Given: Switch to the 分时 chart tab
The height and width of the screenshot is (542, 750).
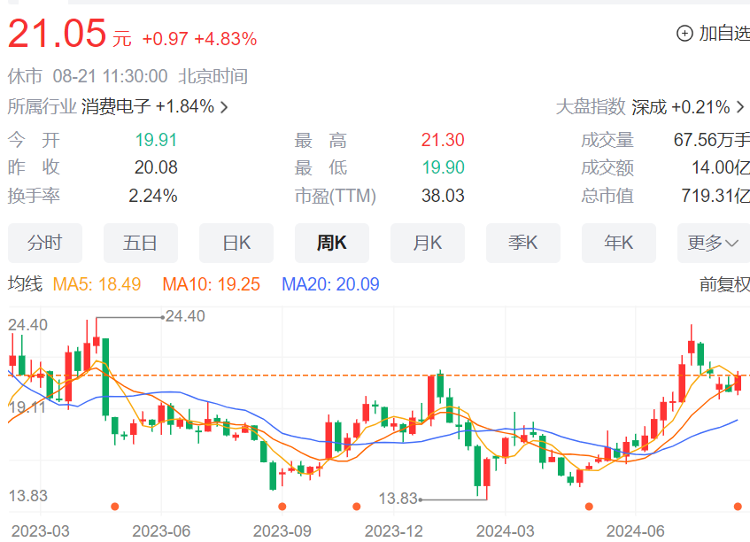Looking at the screenshot, I should [x=45, y=243].
